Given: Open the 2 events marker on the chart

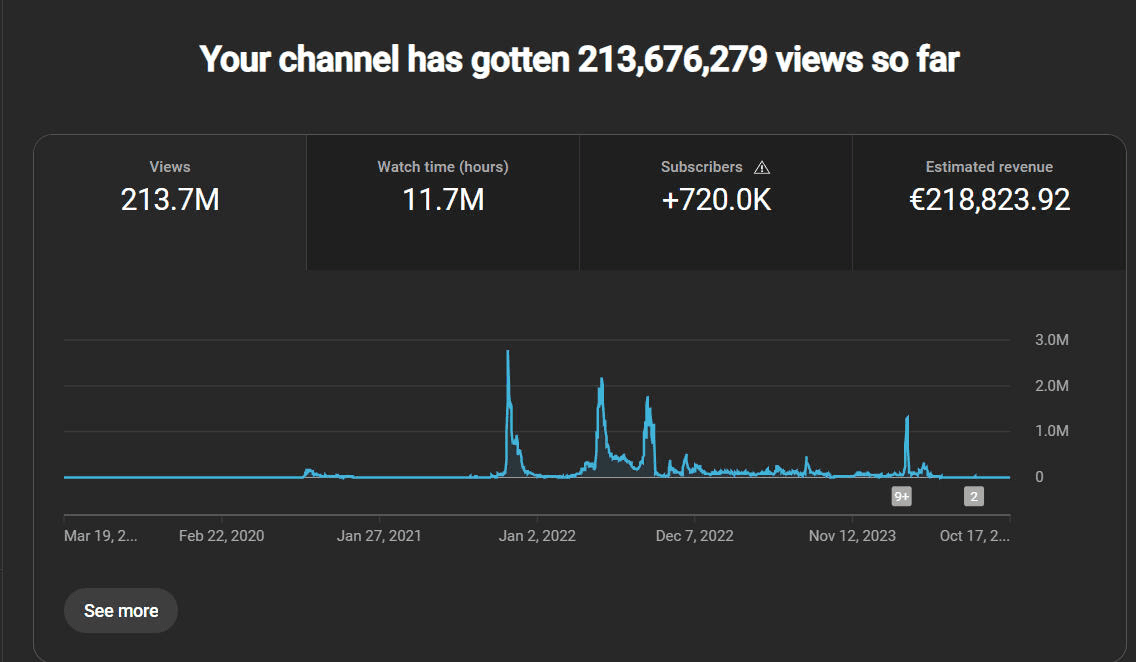Looking at the screenshot, I should coord(972,496).
